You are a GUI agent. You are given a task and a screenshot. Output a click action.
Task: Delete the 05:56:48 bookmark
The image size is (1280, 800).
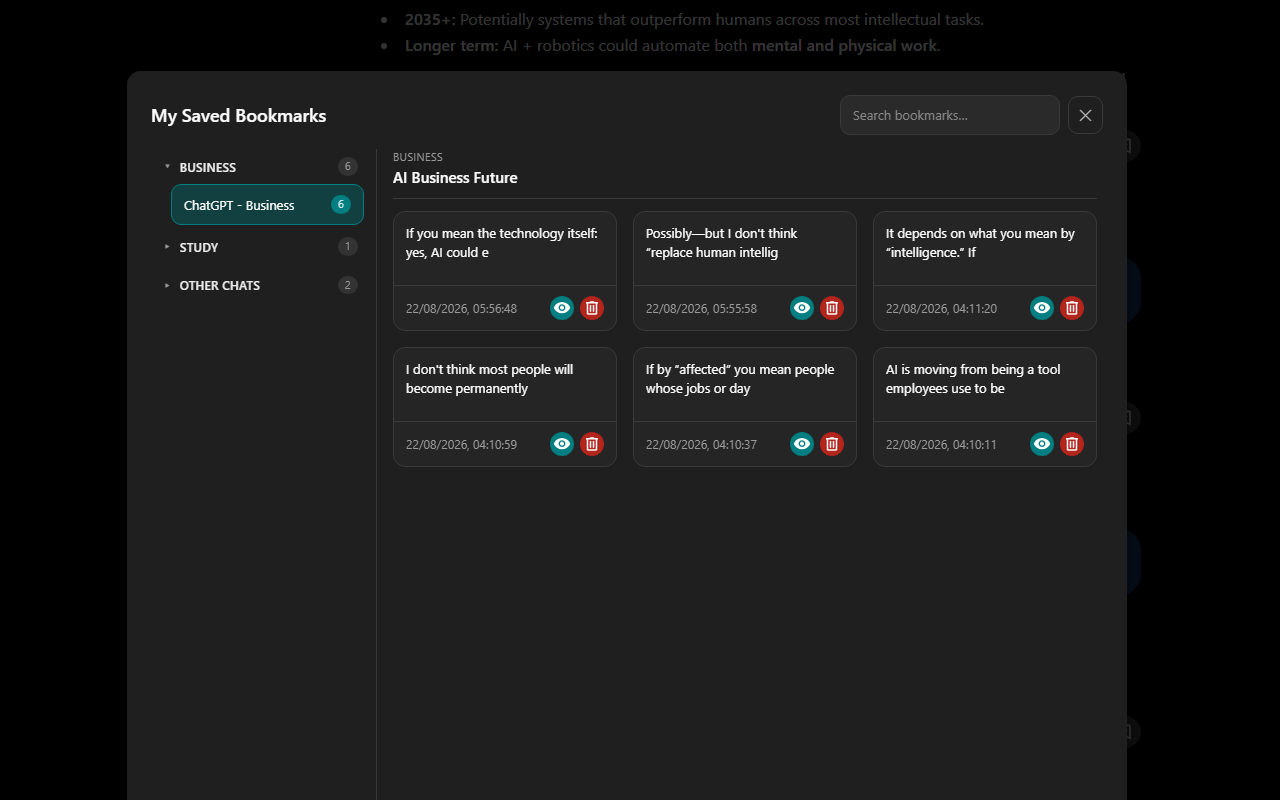592,308
